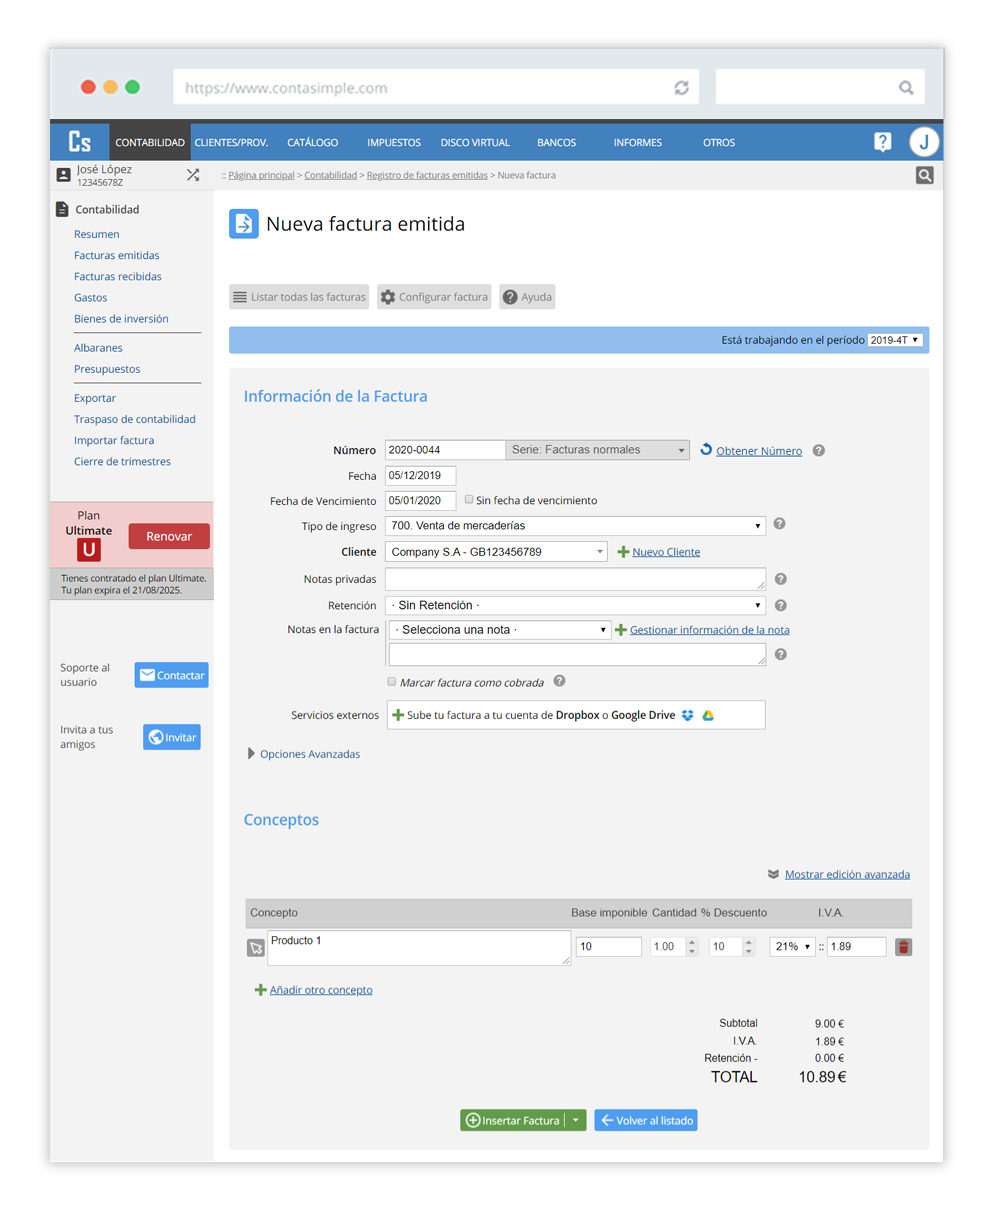Click the help icon beside the invoice note textarea
Viewport: 995px width, 1206px height.
[781, 654]
